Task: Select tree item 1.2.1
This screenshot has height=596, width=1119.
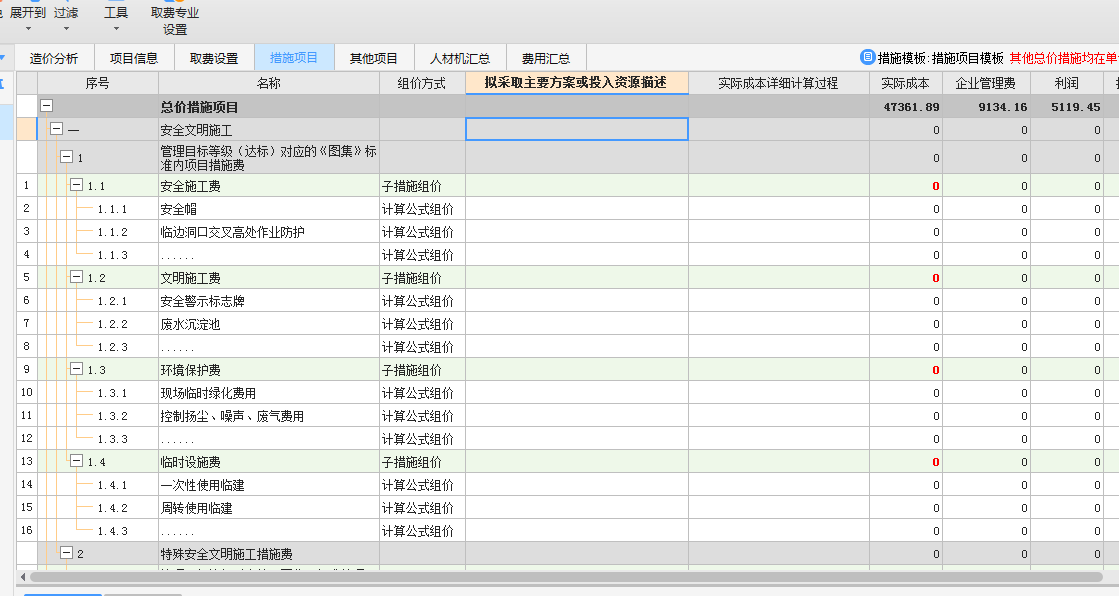Action: (113, 301)
